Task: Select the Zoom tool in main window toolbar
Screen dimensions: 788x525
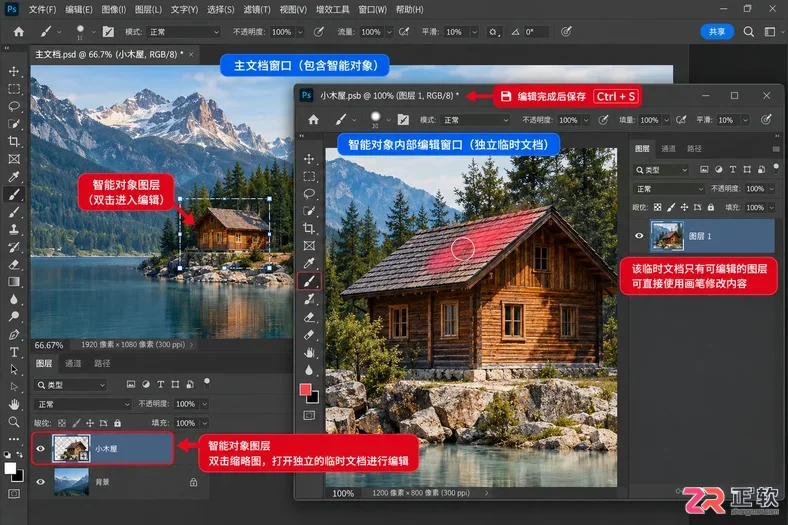Action: 14,422
